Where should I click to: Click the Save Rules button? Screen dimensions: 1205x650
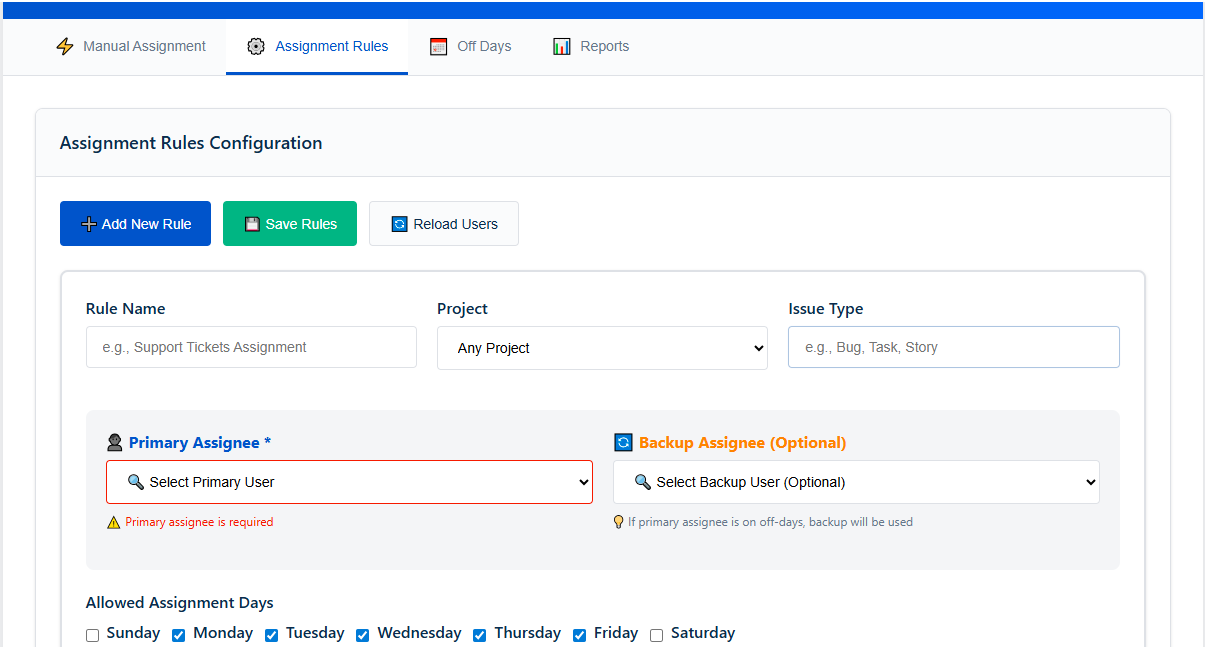click(290, 223)
